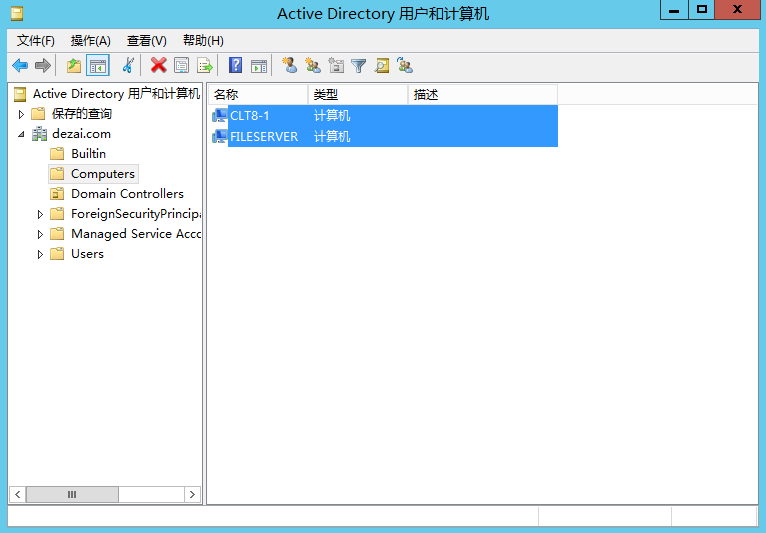Expand the ForeignSecurityPrincipals node
766x533 pixels.
40,214
